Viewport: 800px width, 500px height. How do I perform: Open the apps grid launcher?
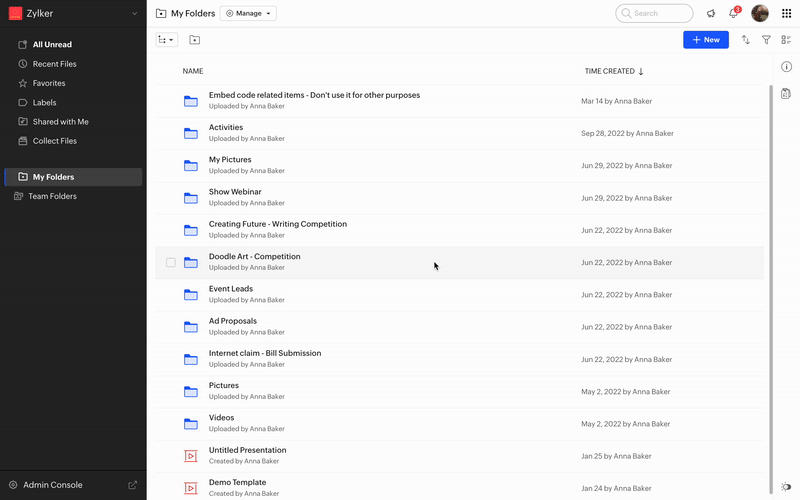coord(786,14)
